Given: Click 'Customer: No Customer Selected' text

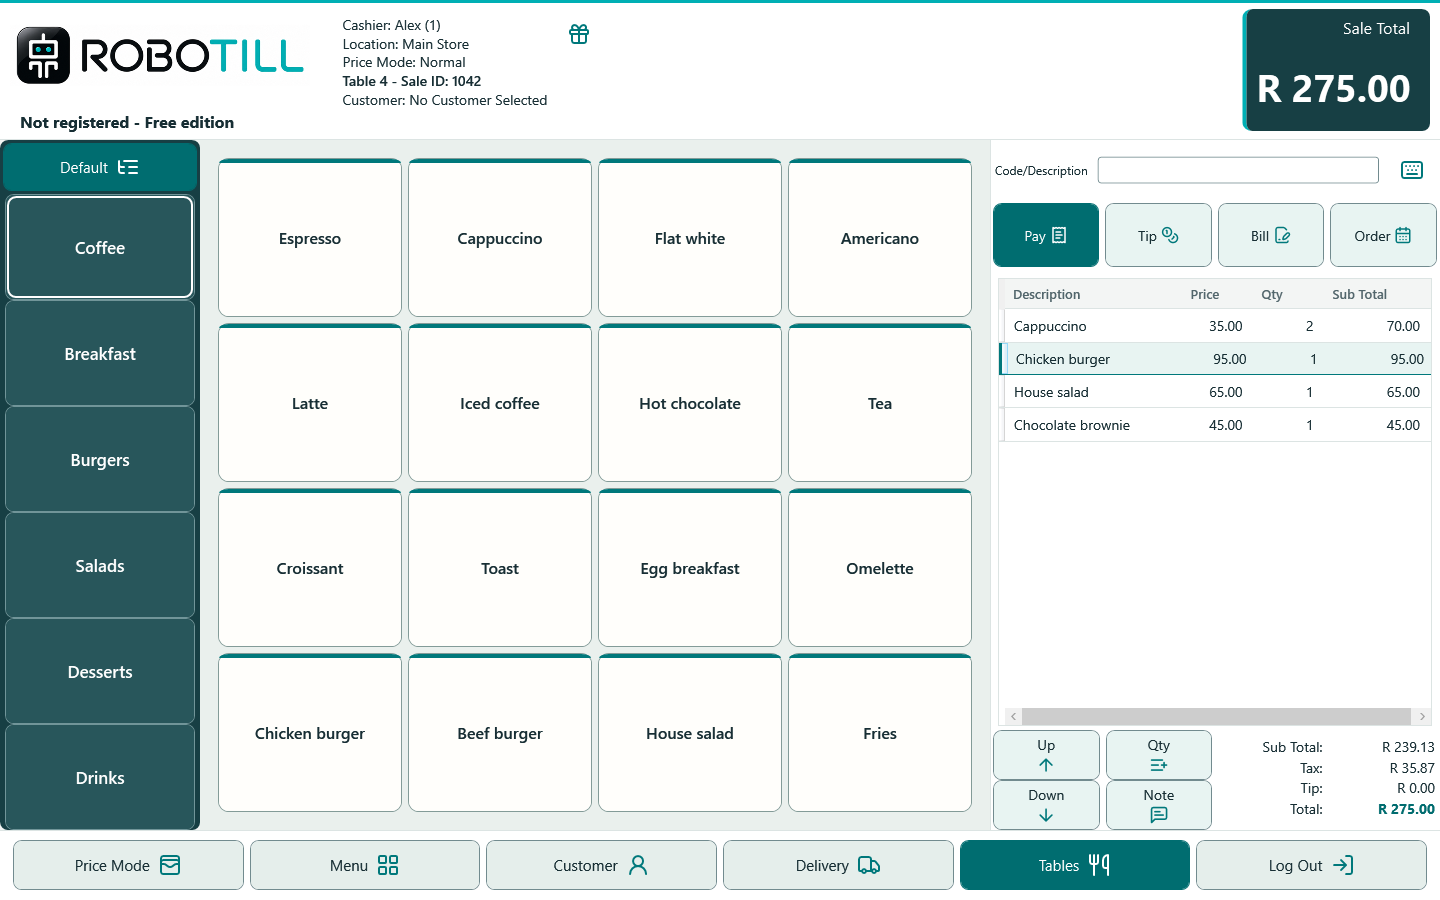Looking at the screenshot, I should pyautogui.click(x=445, y=100).
